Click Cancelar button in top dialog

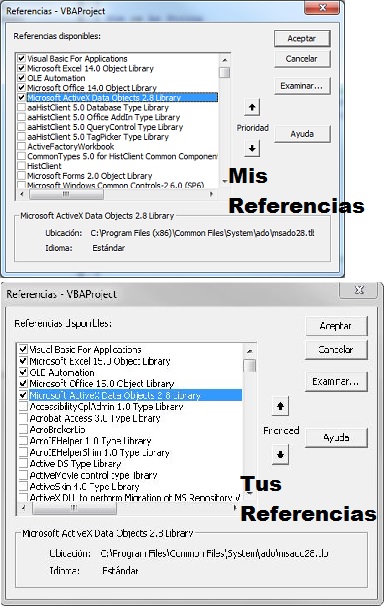pos(302,59)
